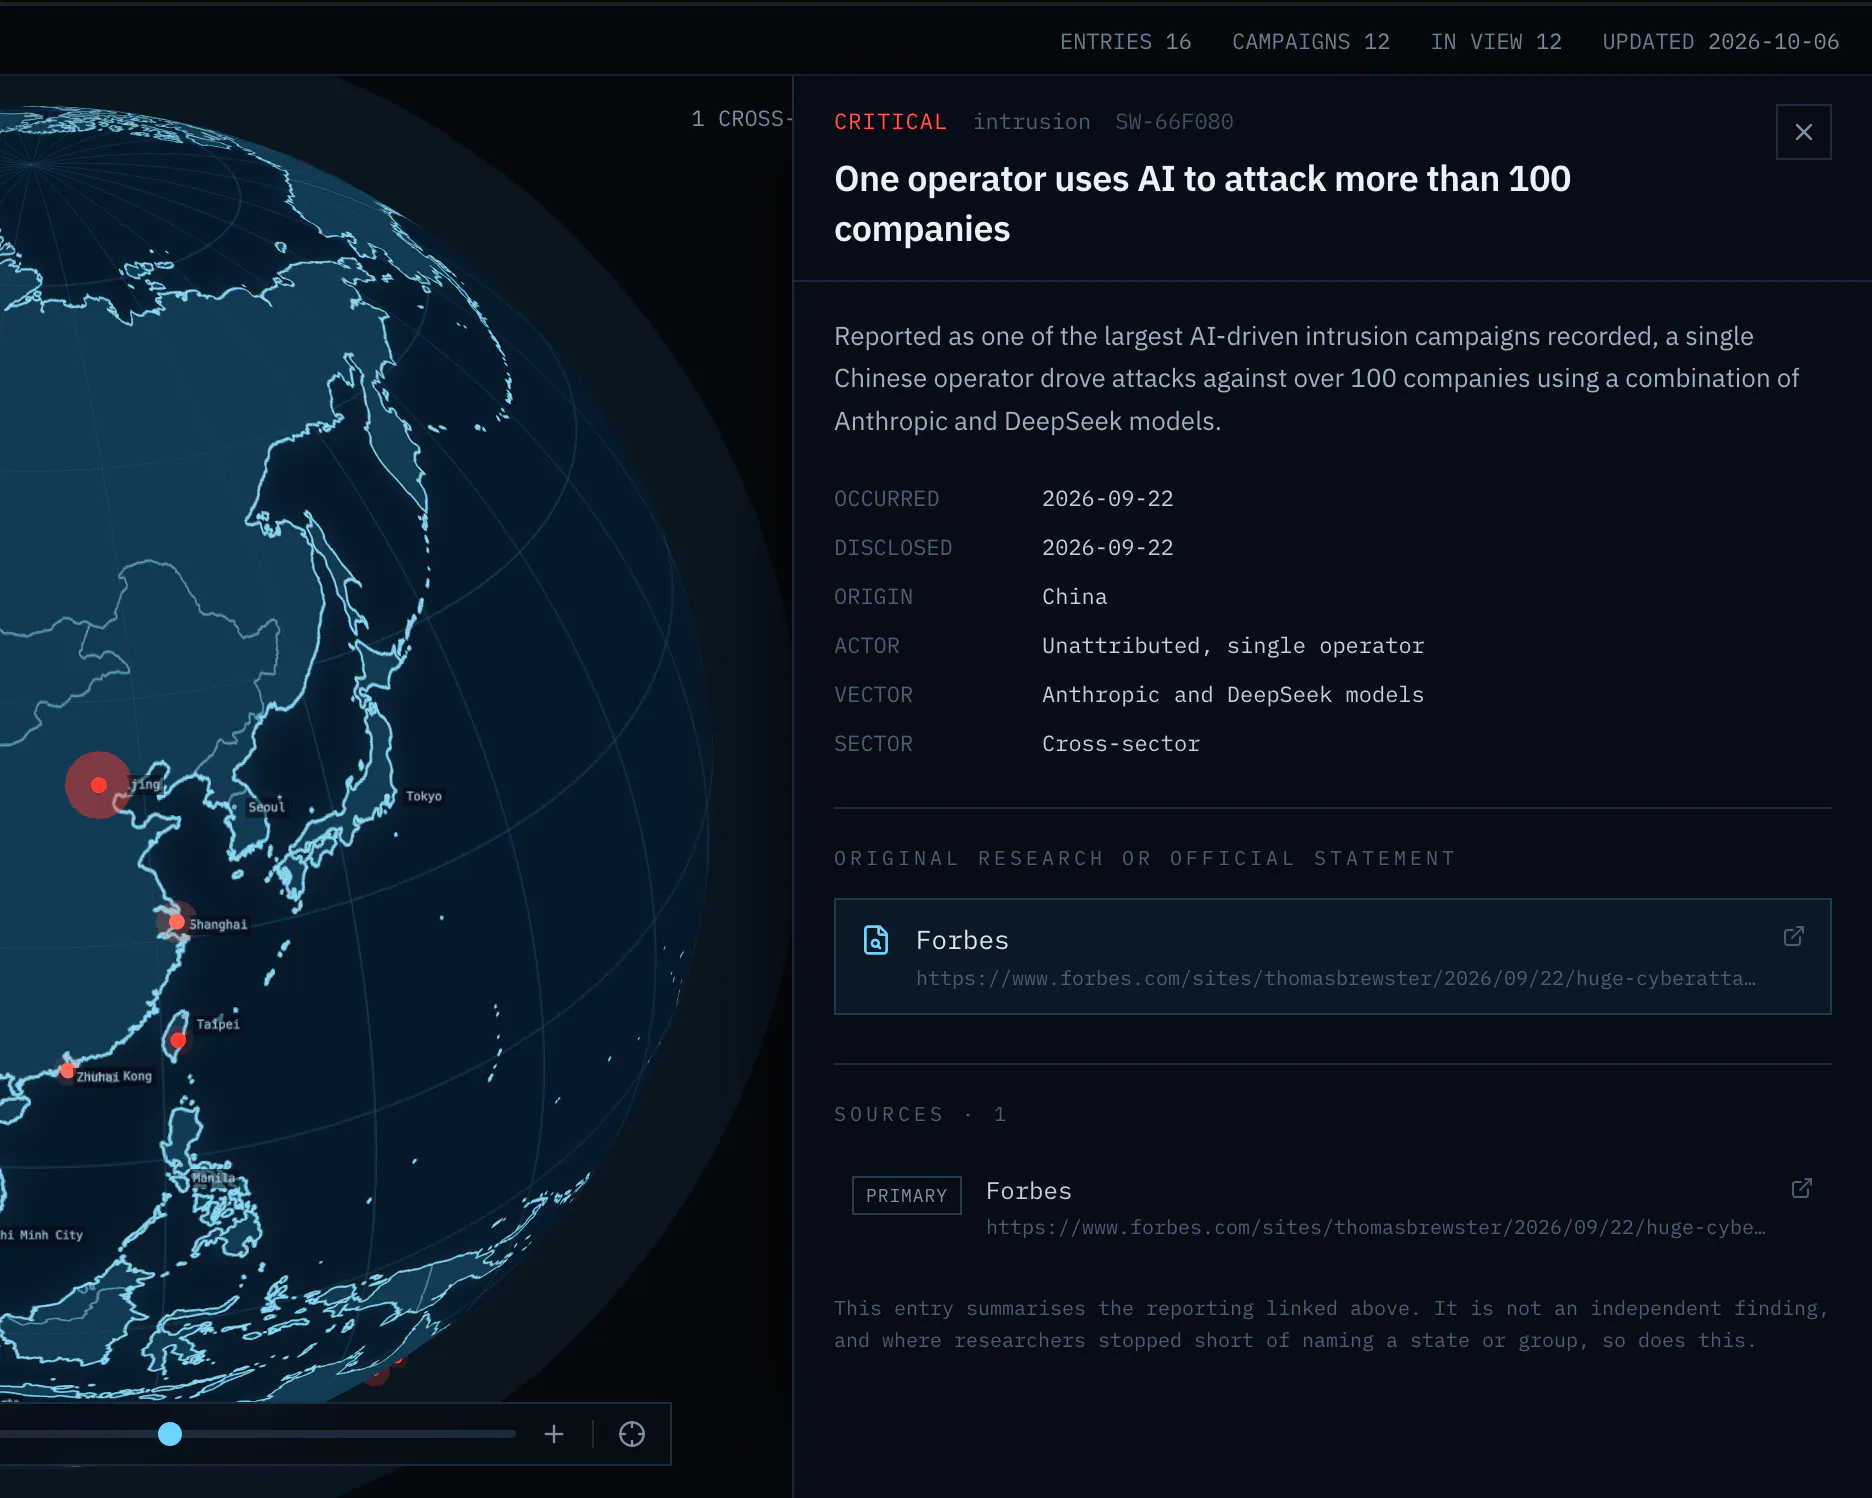Click the intrusion type label

click(1032, 122)
